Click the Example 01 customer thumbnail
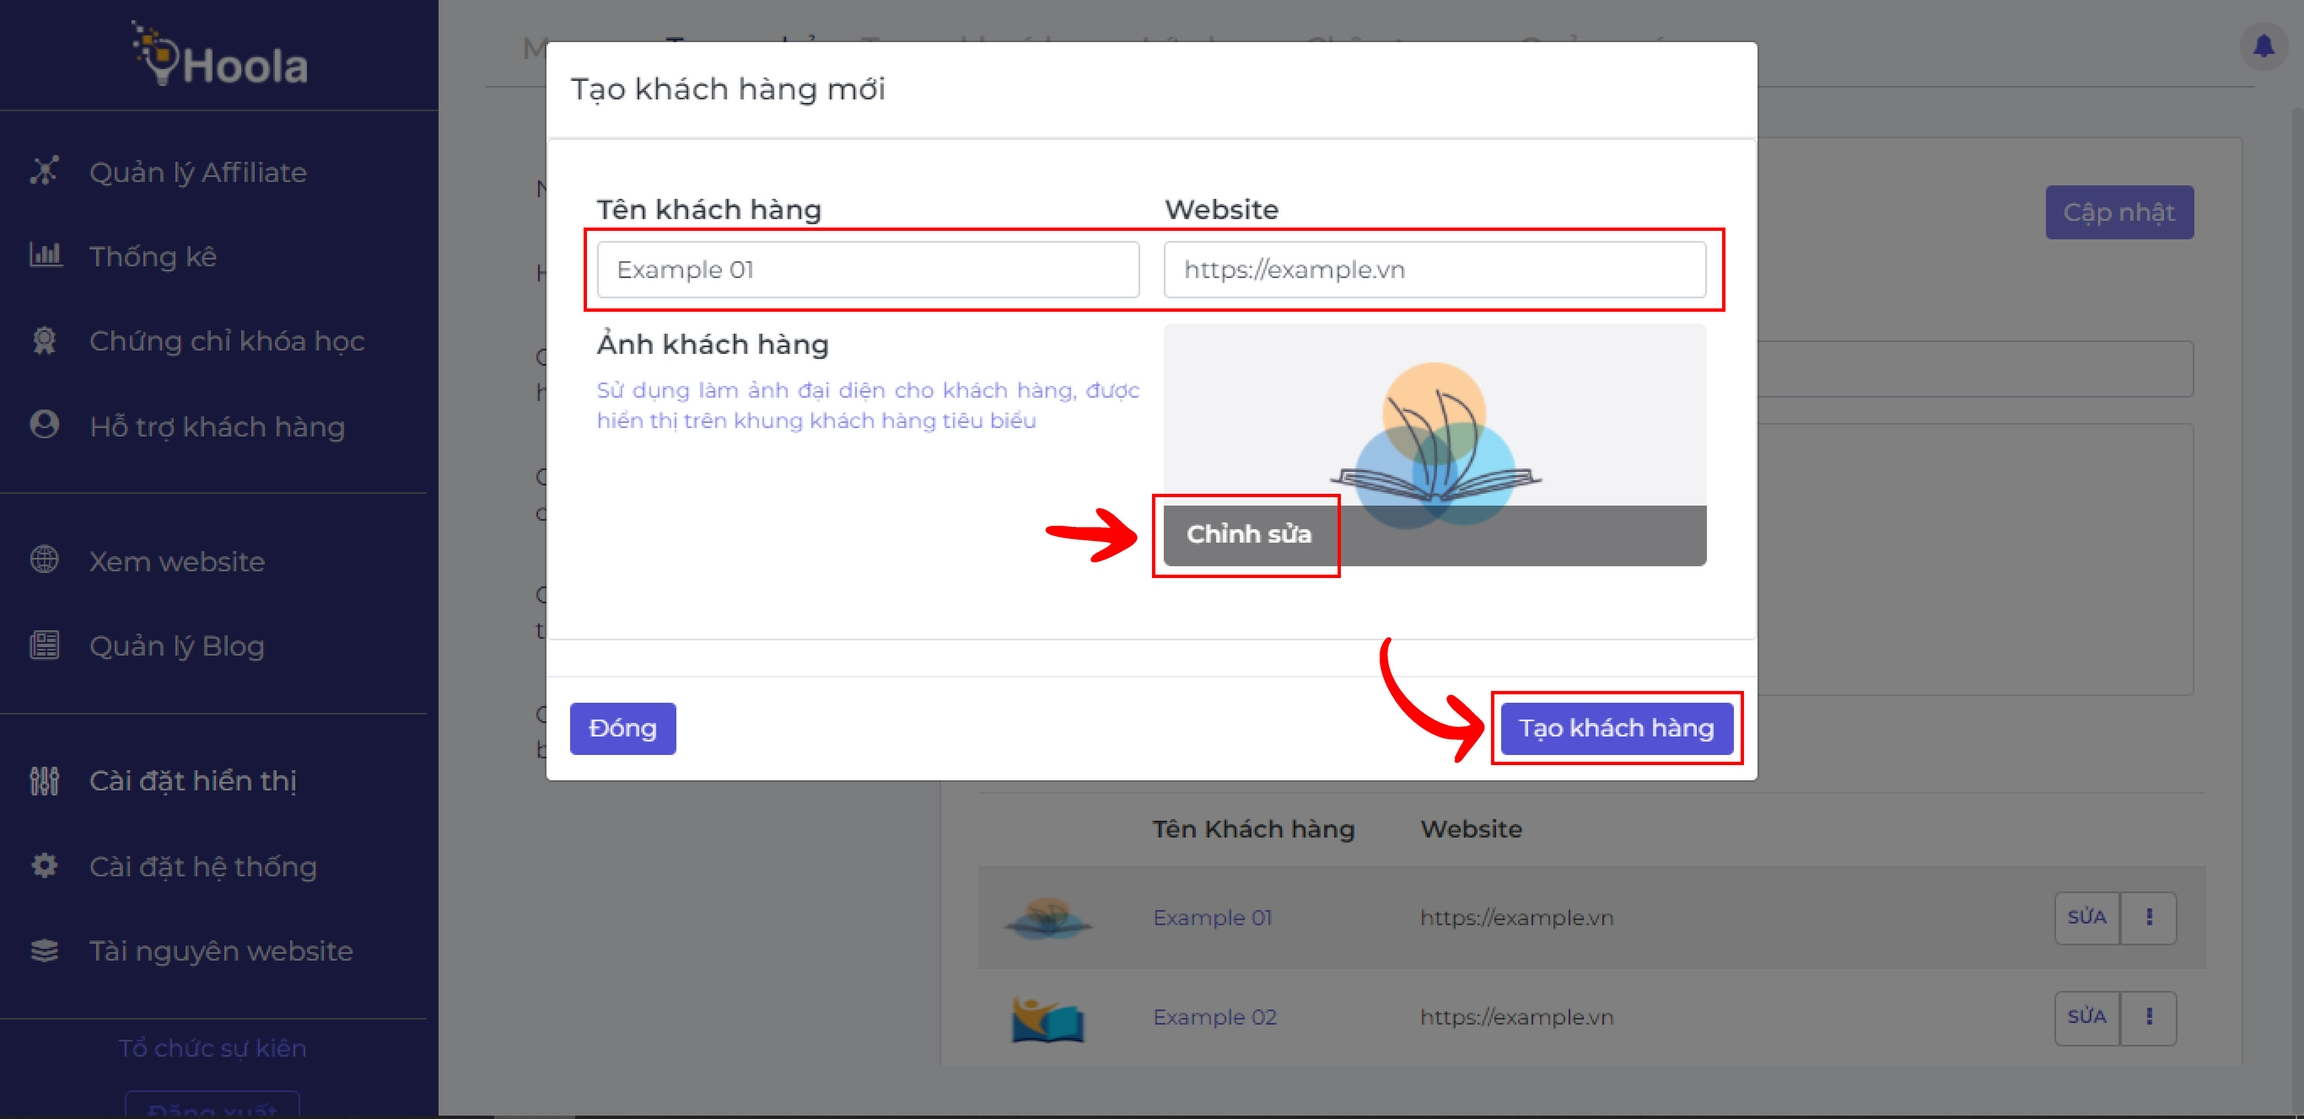This screenshot has width=2304, height=1119. tap(1047, 917)
